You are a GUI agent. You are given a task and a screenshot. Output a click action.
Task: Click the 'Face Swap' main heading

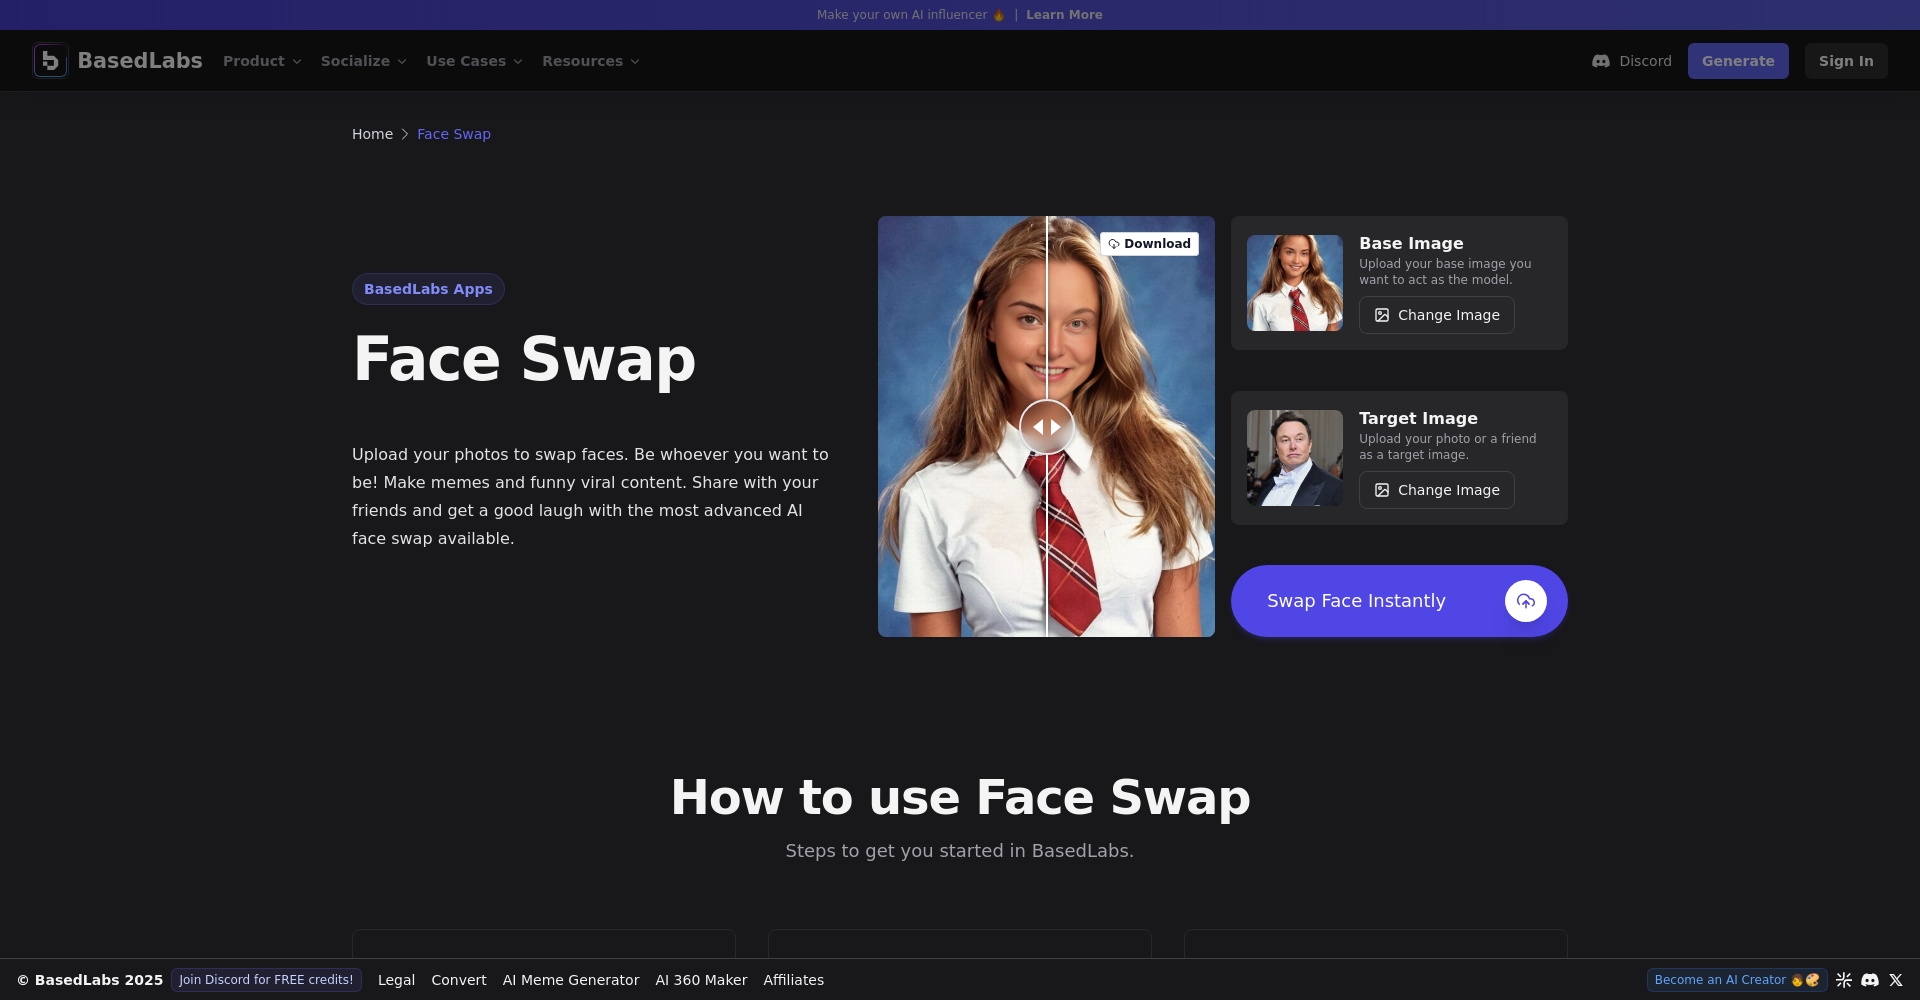524,359
